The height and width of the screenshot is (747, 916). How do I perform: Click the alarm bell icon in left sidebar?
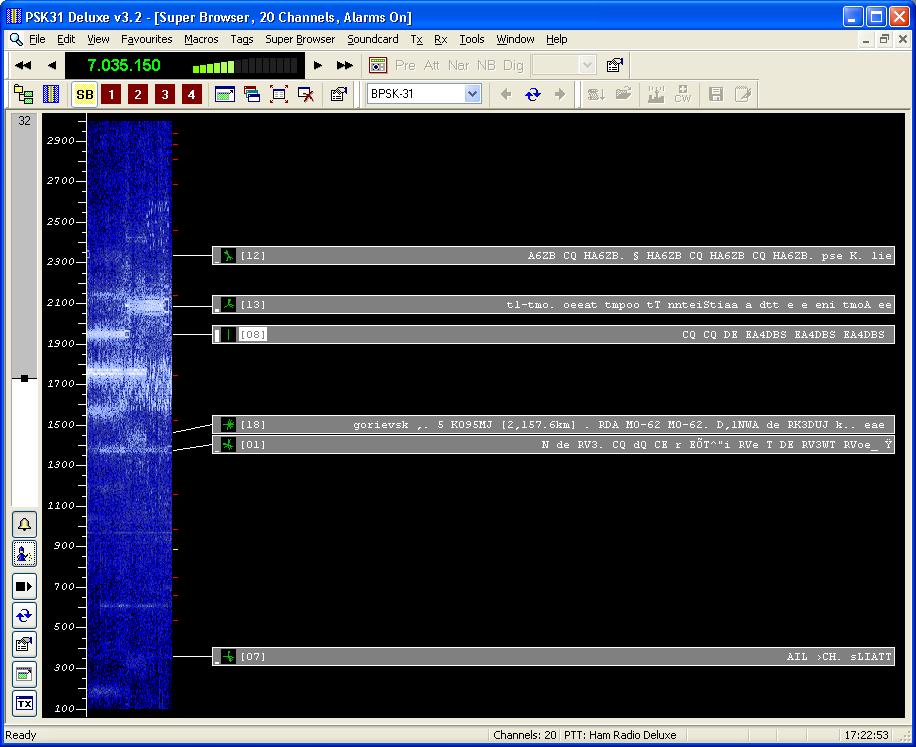tap(24, 524)
